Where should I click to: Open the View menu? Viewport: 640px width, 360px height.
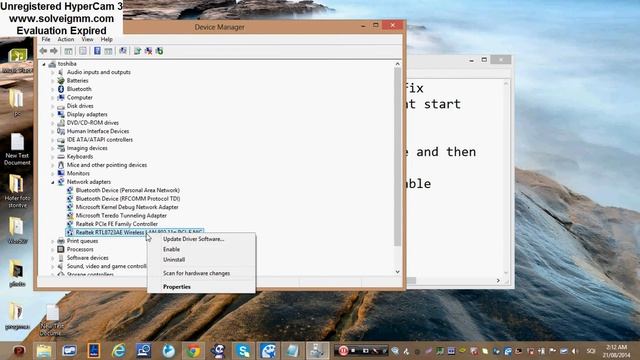pyautogui.click(x=87, y=40)
